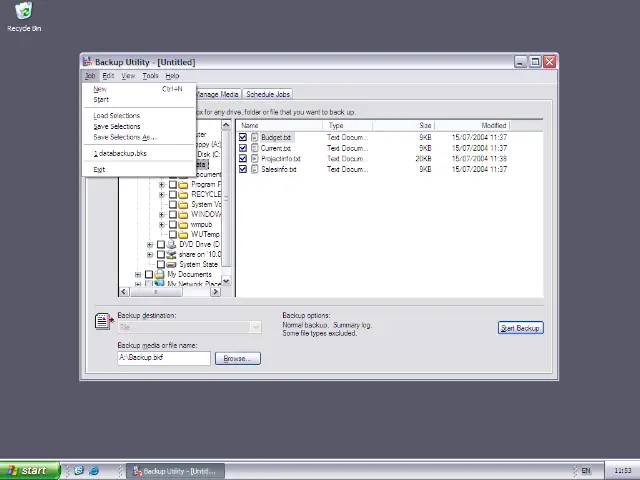
Task: Click Backup Utility taskbar button
Action: (175, 471)
